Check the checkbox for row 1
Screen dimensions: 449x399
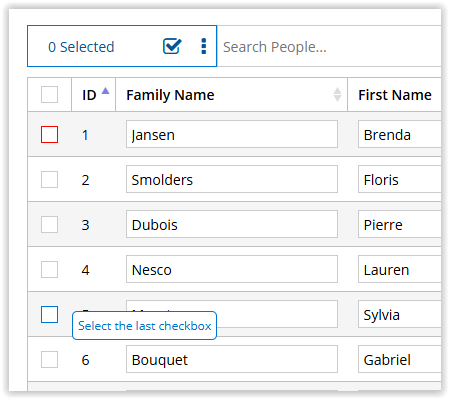(49, 134)
